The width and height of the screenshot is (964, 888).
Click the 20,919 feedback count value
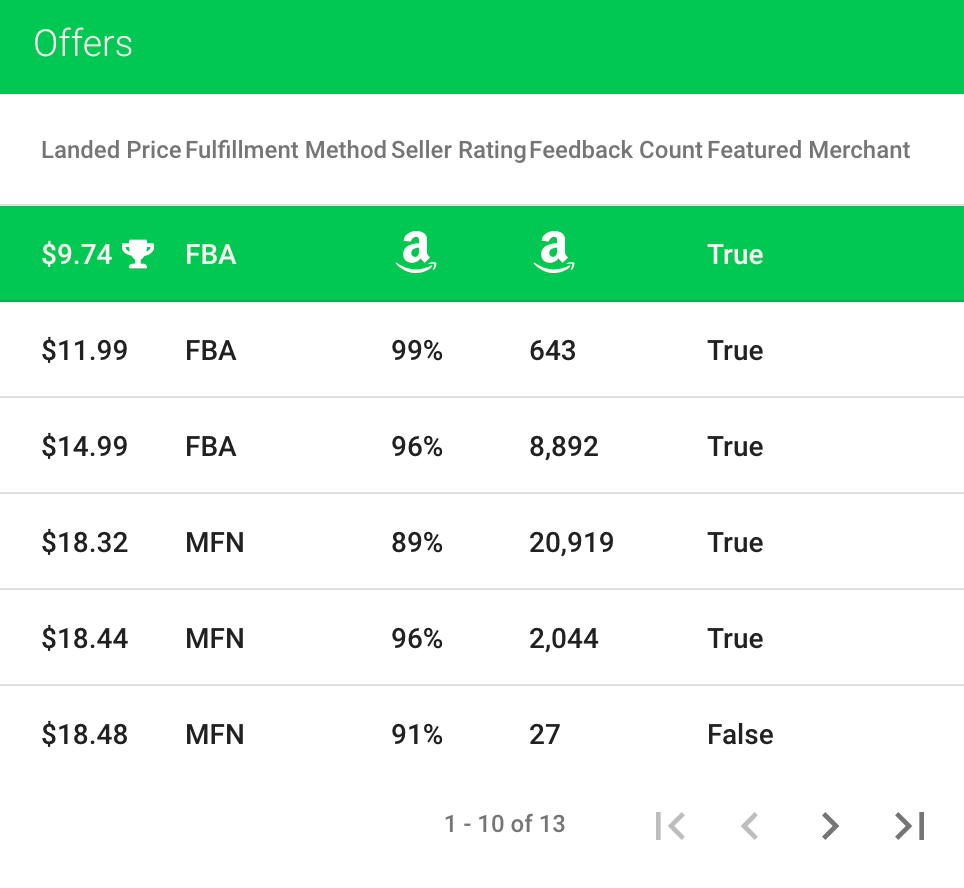571,542
